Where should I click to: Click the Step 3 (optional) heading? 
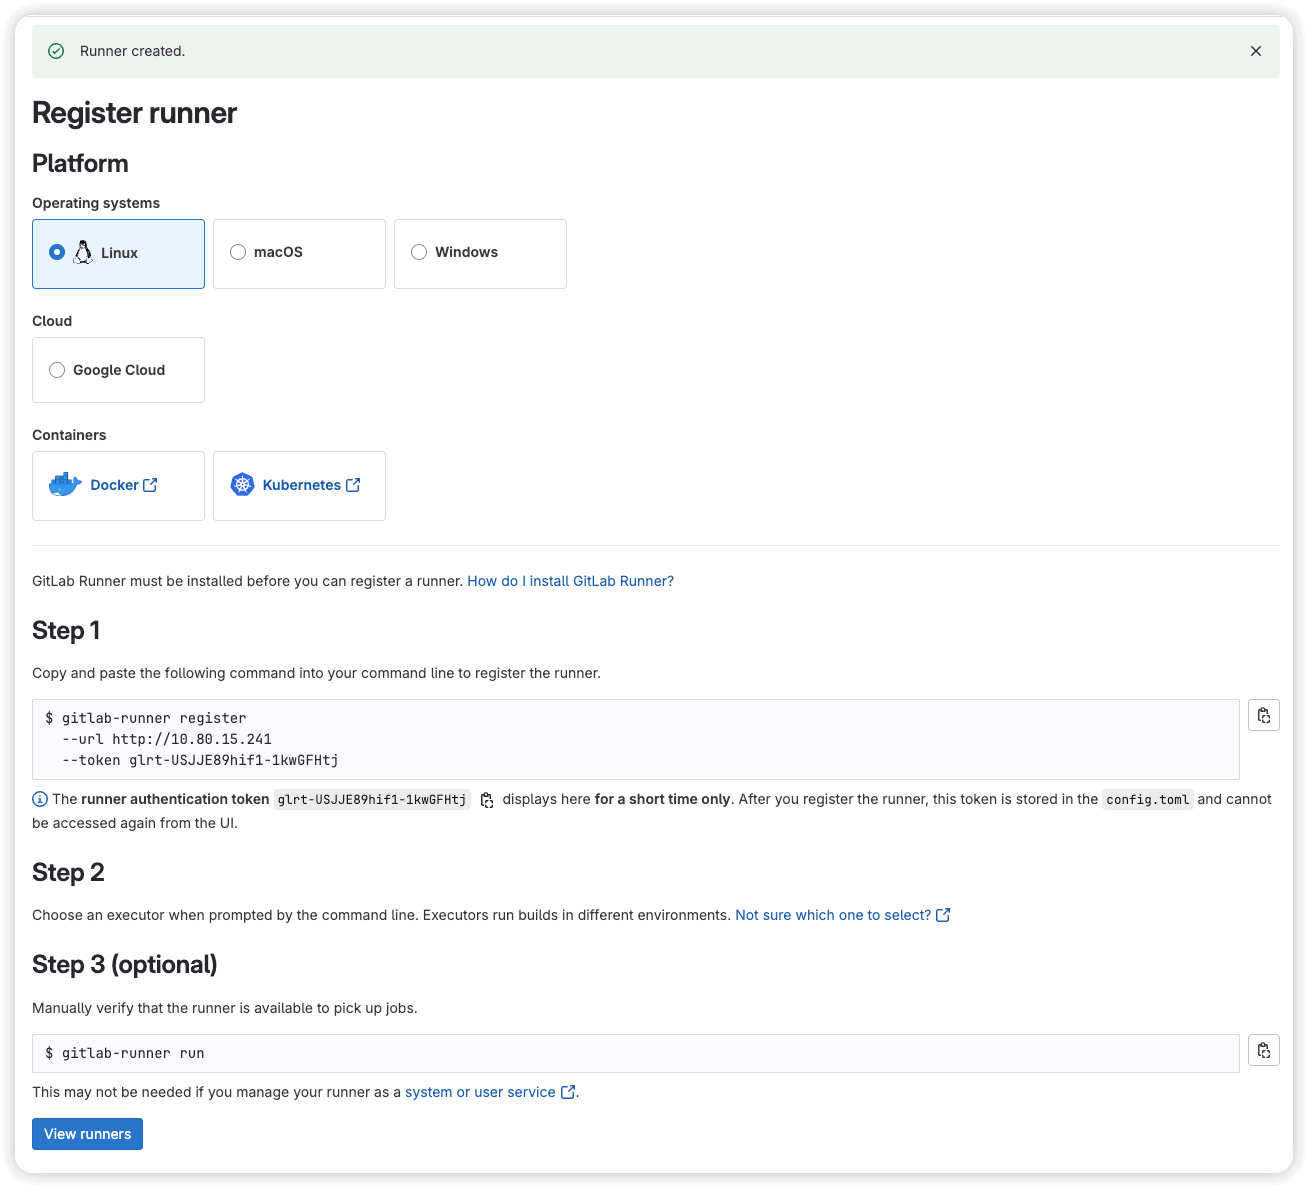tap(125, 964)
